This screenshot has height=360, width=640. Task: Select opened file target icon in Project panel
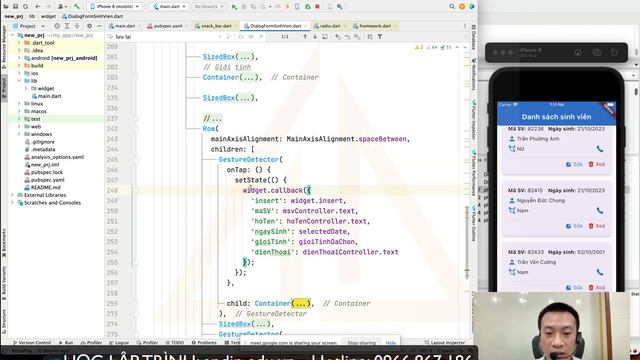(57, 26)
